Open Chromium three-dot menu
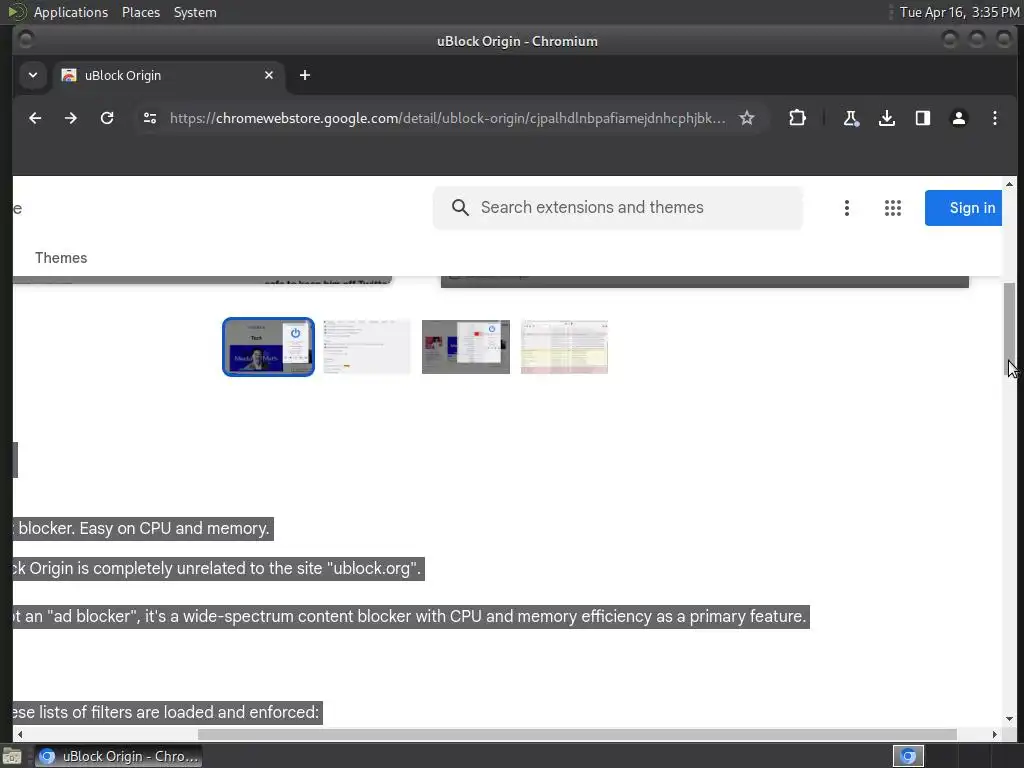 [x=995, y=118]
